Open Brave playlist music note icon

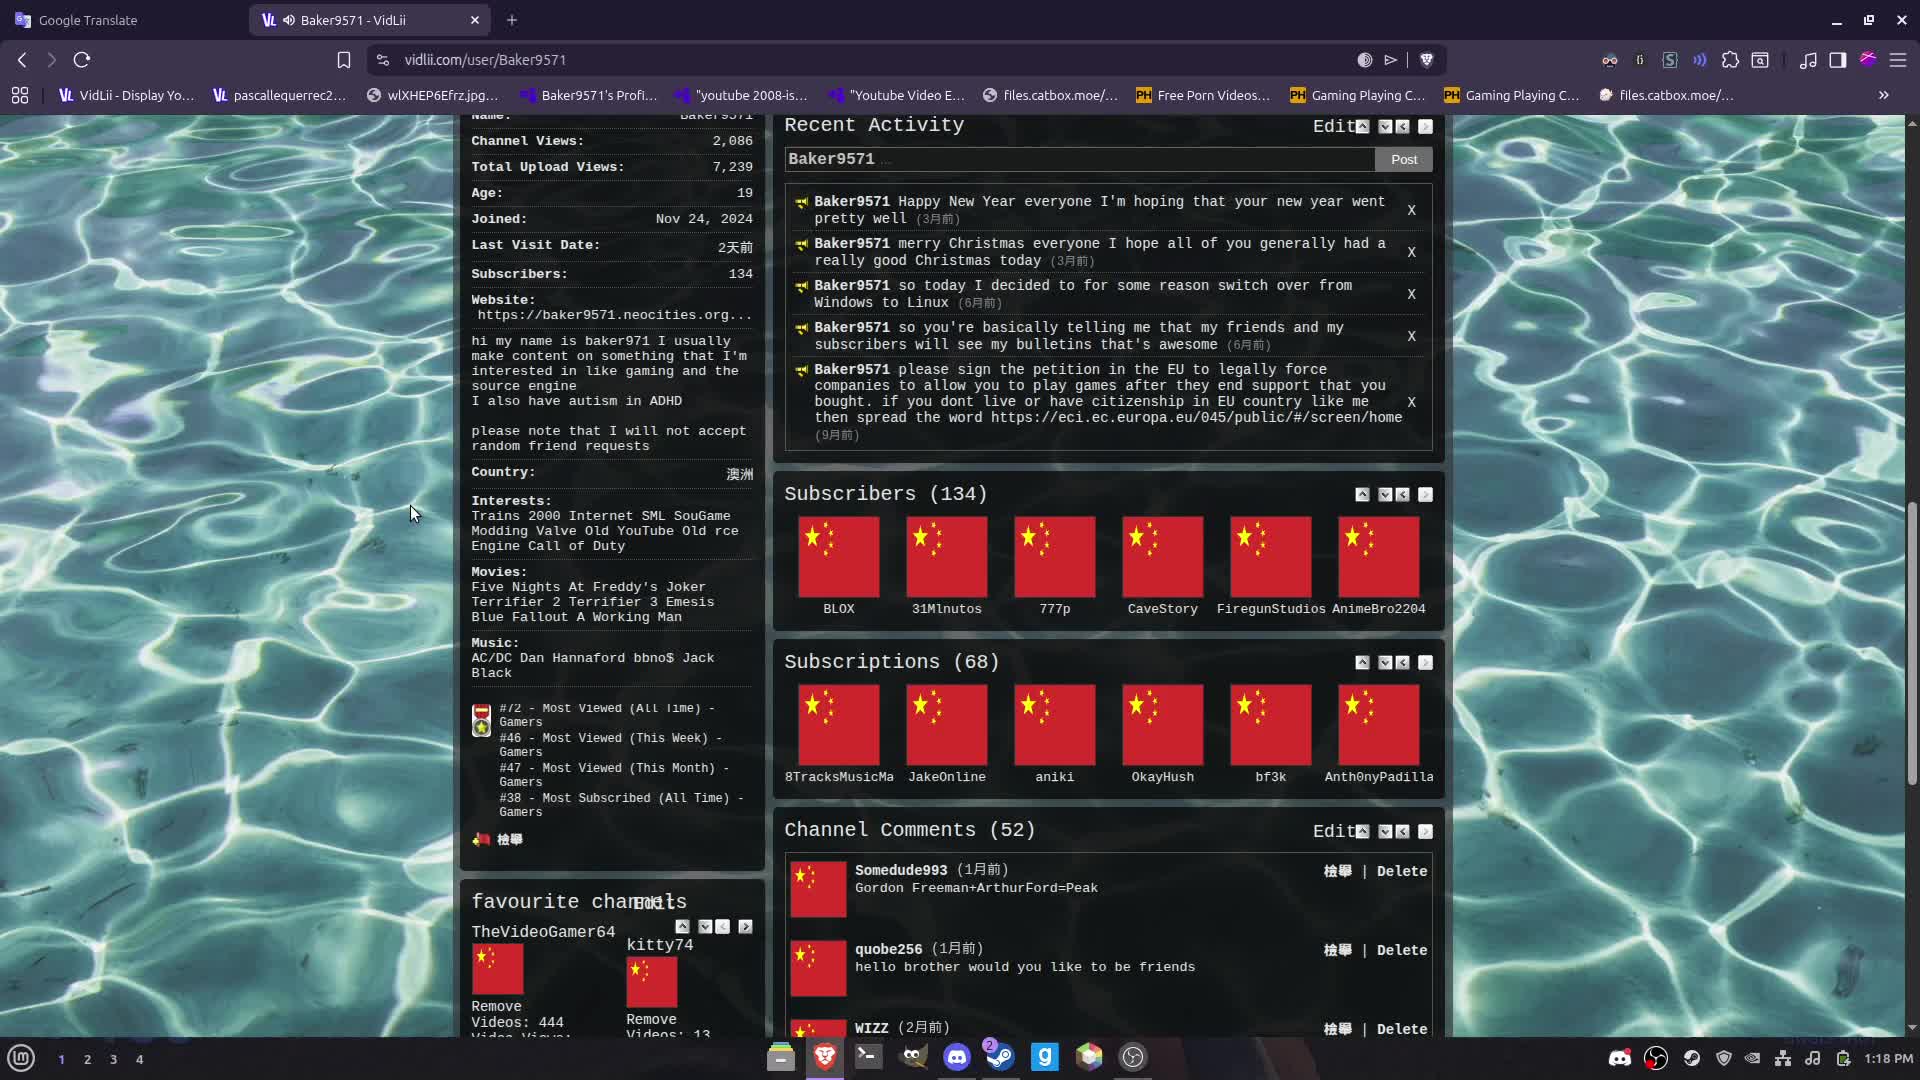1807,60
